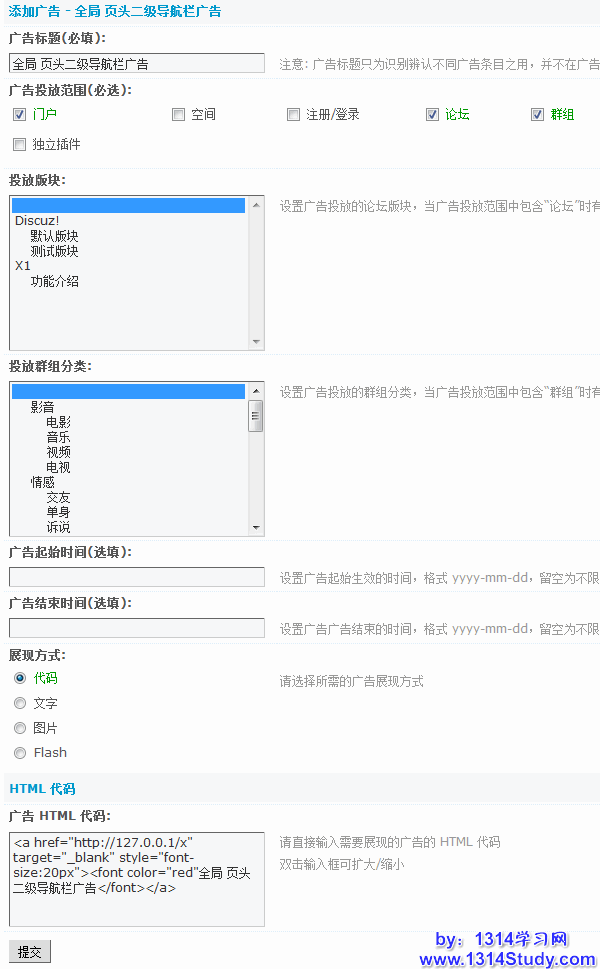Click scroll up arrow of group category list
The image size is (600, 969).
256,390
